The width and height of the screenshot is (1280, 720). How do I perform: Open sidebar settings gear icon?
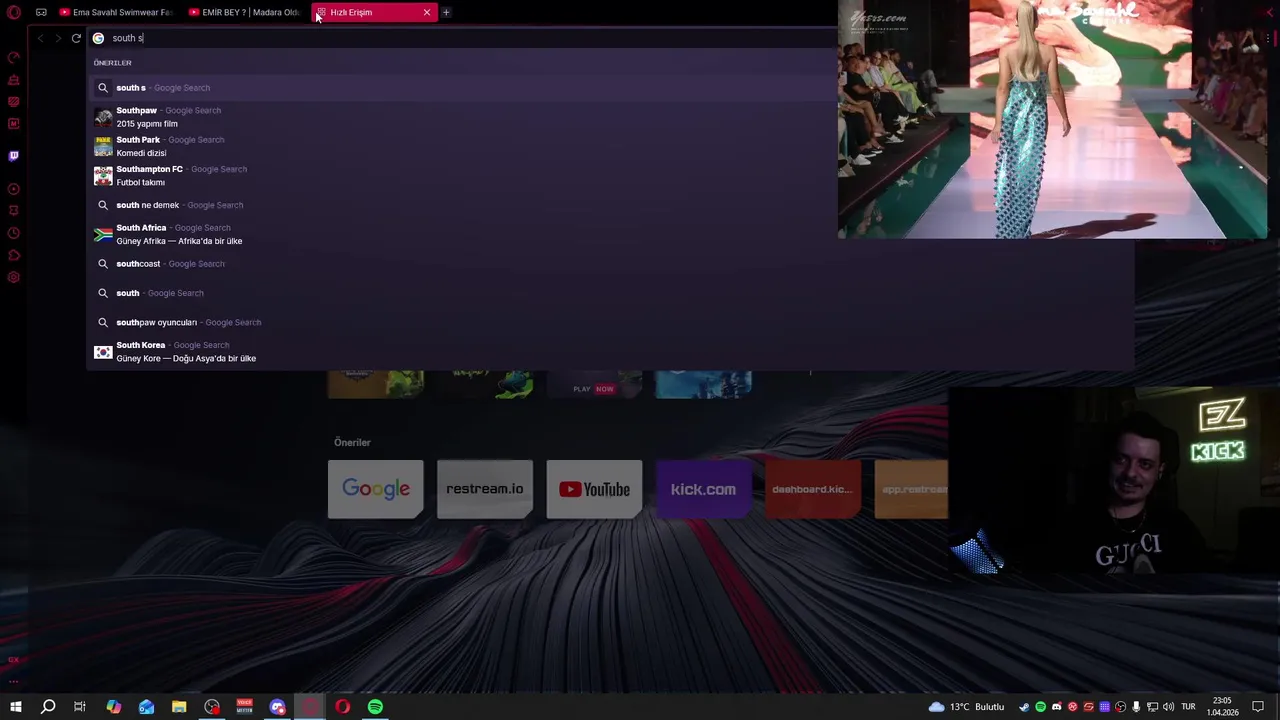click(14, 277)
